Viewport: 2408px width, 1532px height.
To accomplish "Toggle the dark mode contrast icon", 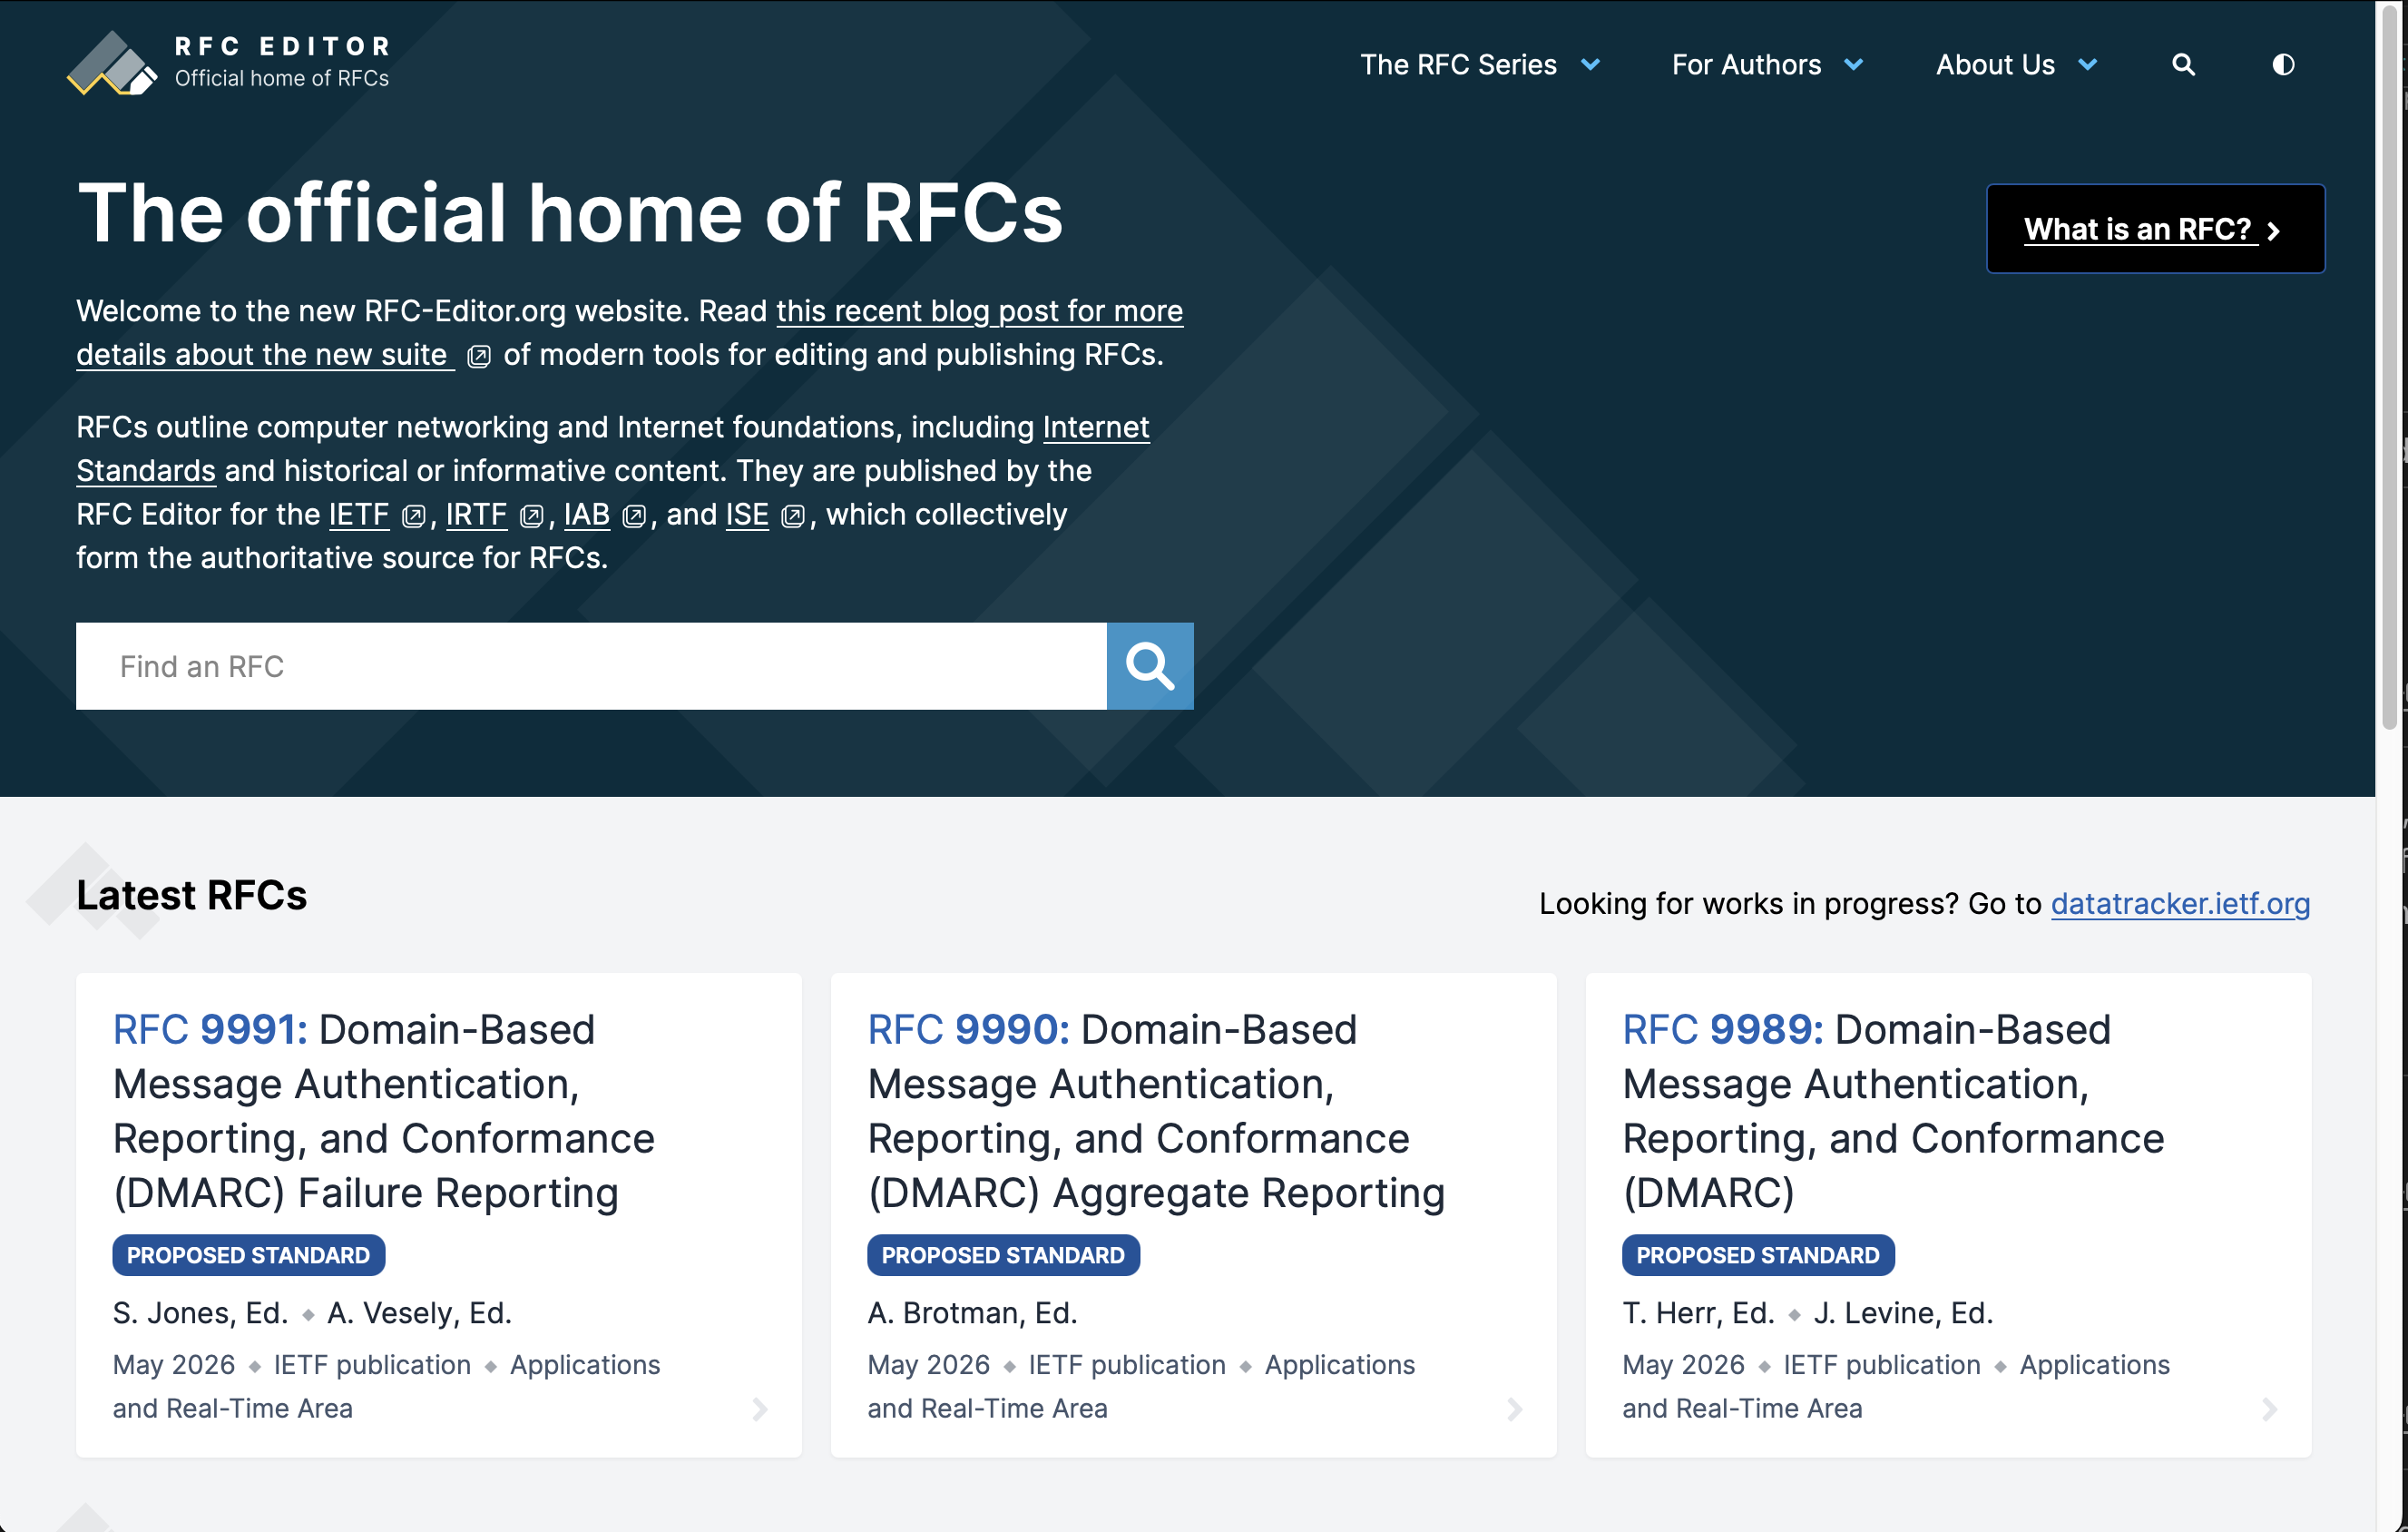I will (x=2283, y=65).
